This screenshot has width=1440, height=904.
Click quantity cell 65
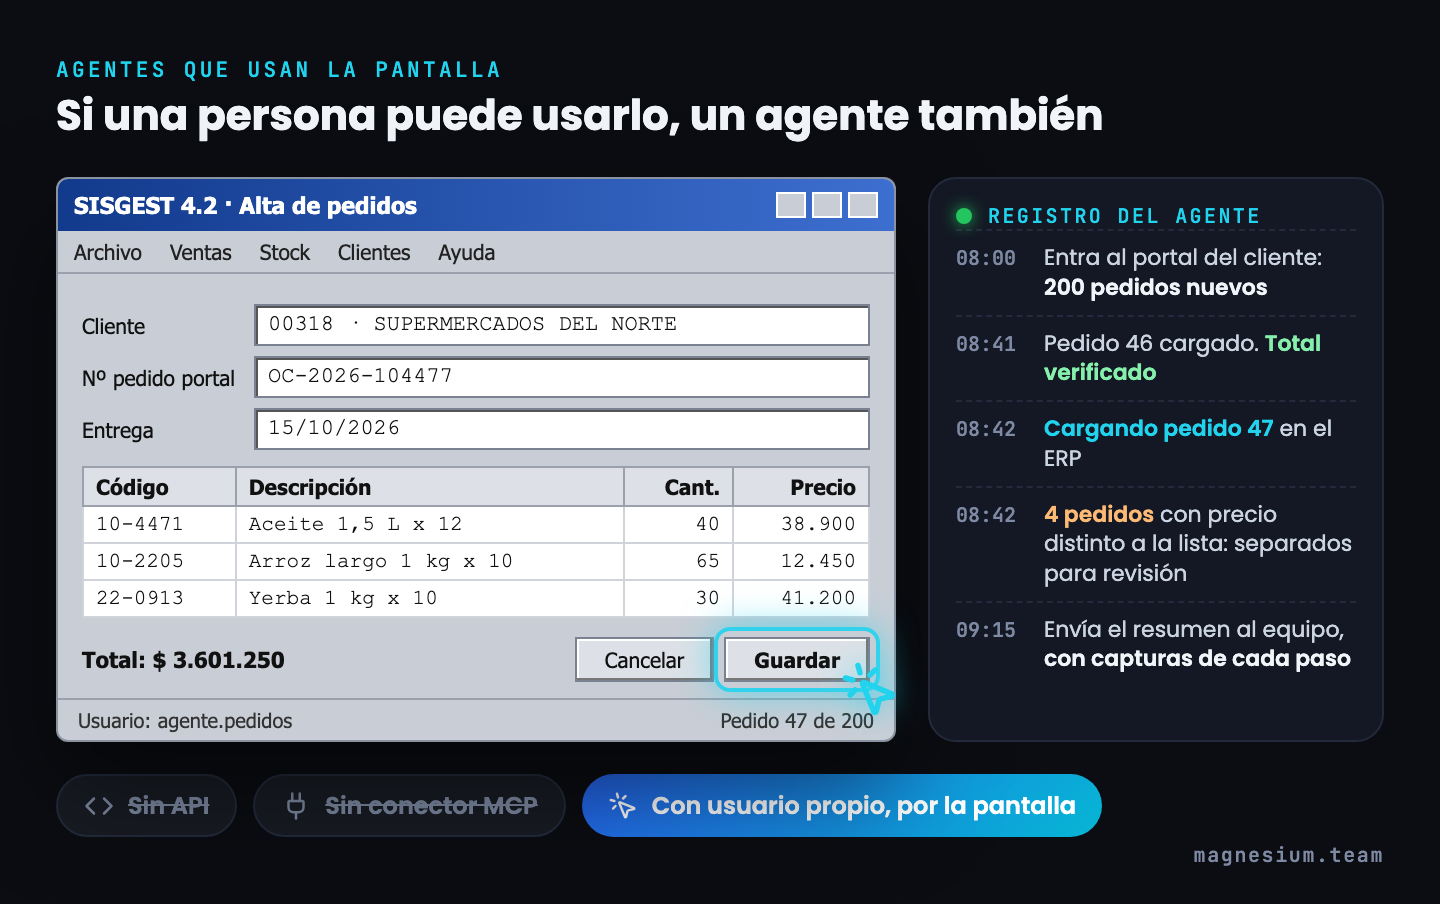(679, 561)
